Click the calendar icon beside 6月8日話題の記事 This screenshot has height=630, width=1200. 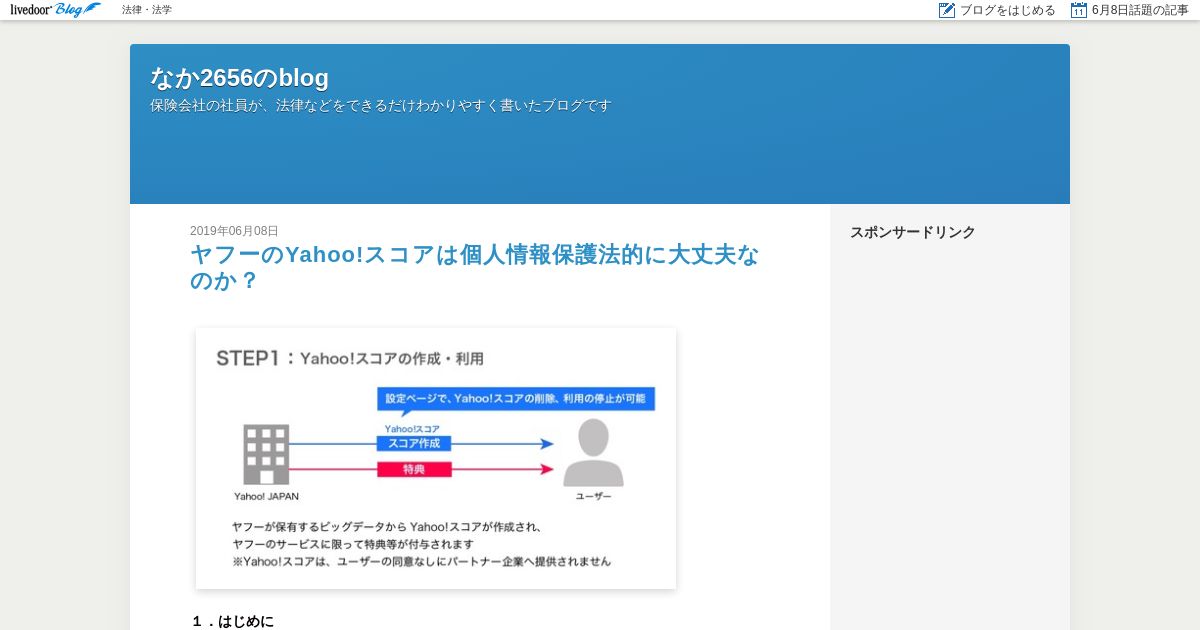1079,10
